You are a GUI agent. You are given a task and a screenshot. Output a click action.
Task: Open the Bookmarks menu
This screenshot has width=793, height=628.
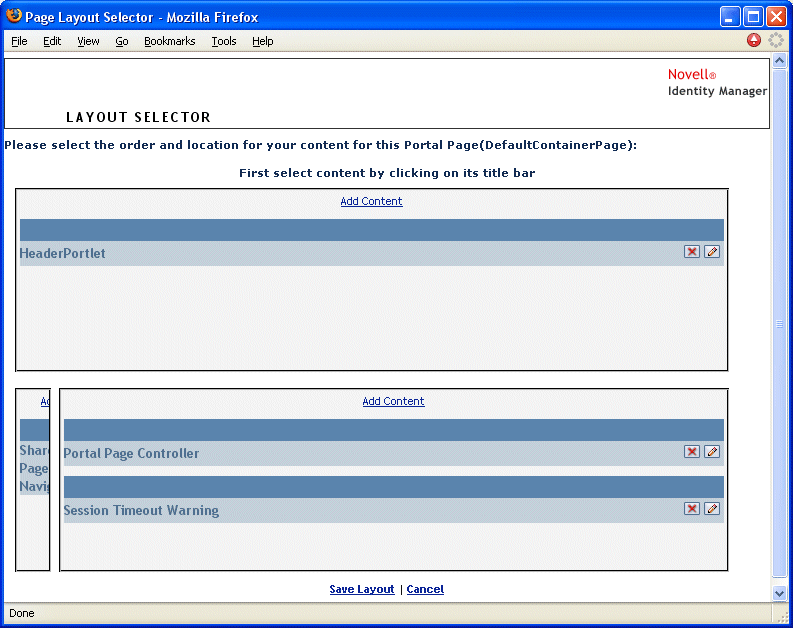tap(169, 41)
